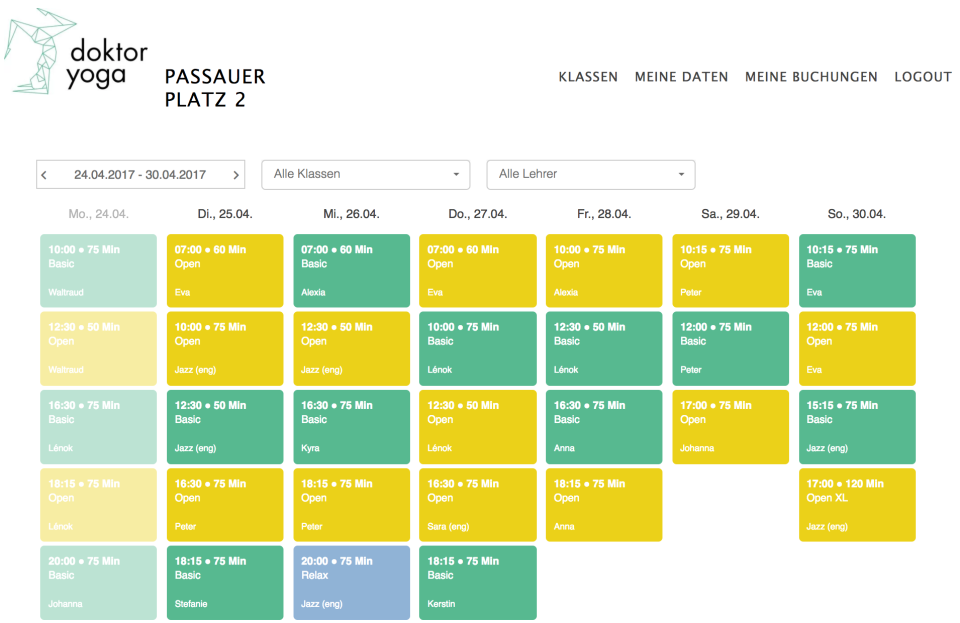Go to previous week with left arrow

click(44, 175)
